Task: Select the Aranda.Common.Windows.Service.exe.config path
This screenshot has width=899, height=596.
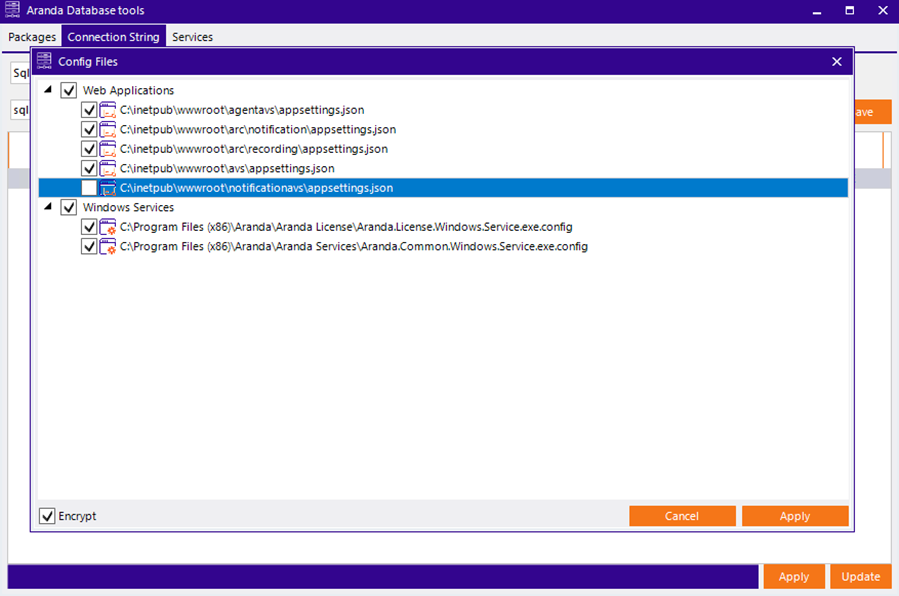Action: coord(354,246)
